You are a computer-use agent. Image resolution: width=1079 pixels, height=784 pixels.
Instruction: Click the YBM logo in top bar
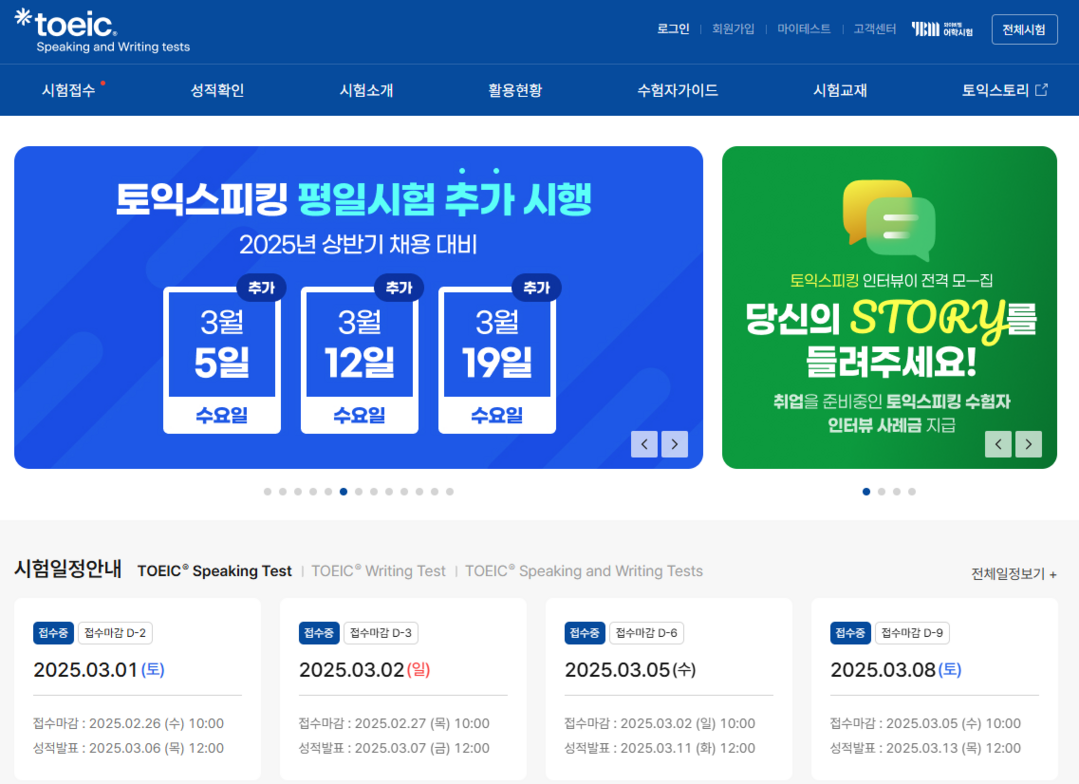pyautogui.click(x=942, y=29)
